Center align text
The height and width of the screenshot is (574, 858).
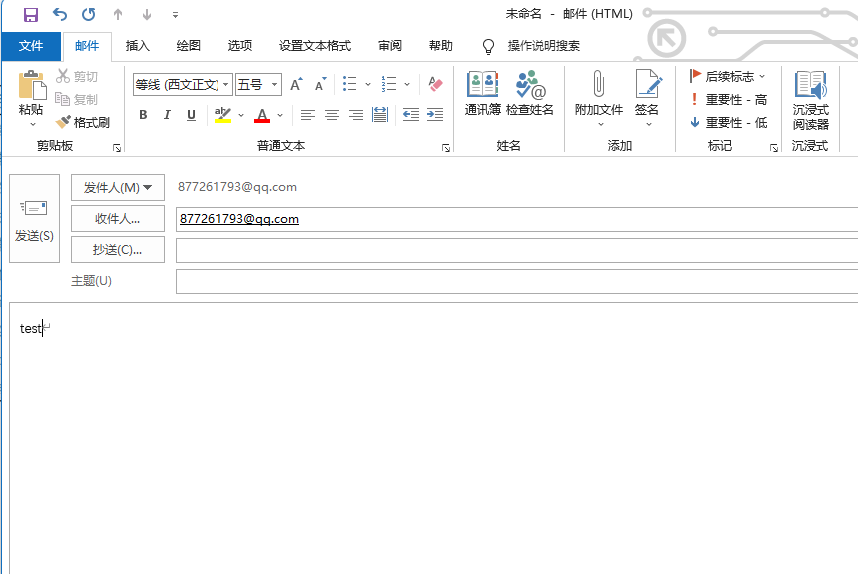tap(332, 115)
